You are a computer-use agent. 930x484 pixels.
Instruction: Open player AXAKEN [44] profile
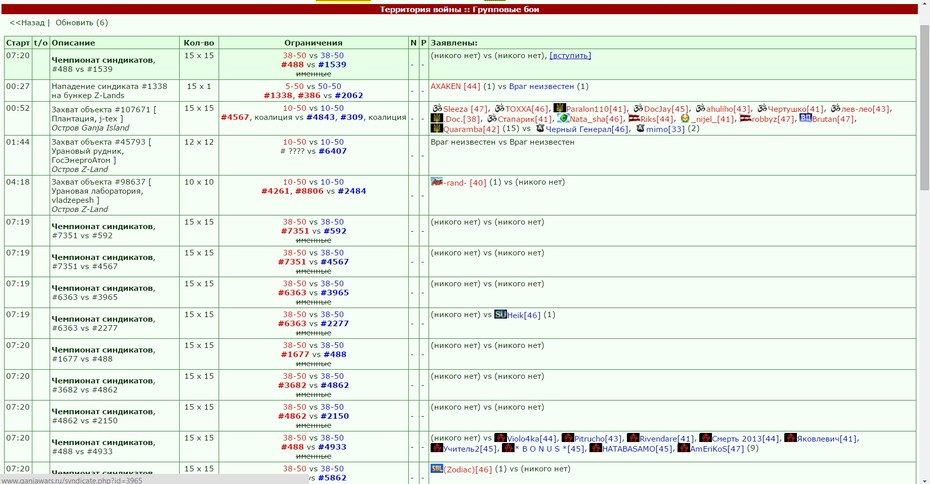click(456, 86)
